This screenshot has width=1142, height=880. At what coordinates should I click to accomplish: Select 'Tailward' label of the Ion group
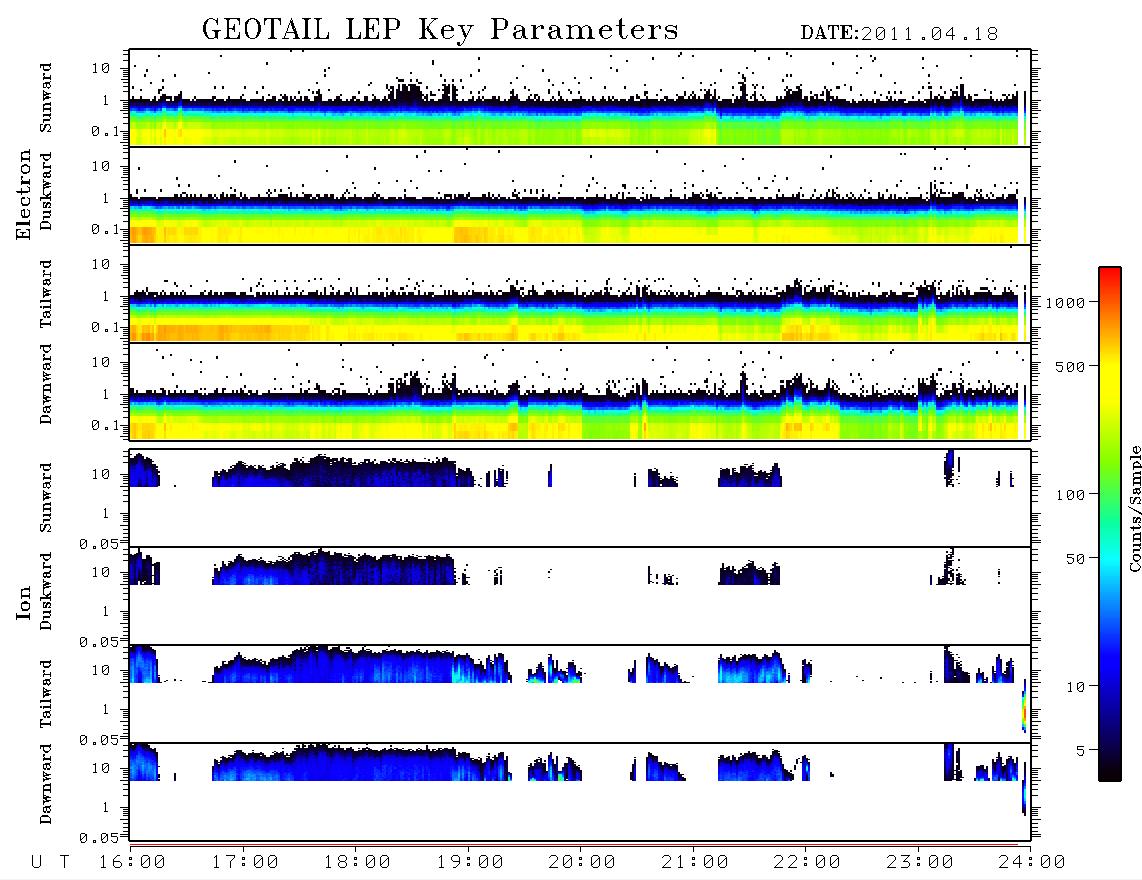[46, 694]
